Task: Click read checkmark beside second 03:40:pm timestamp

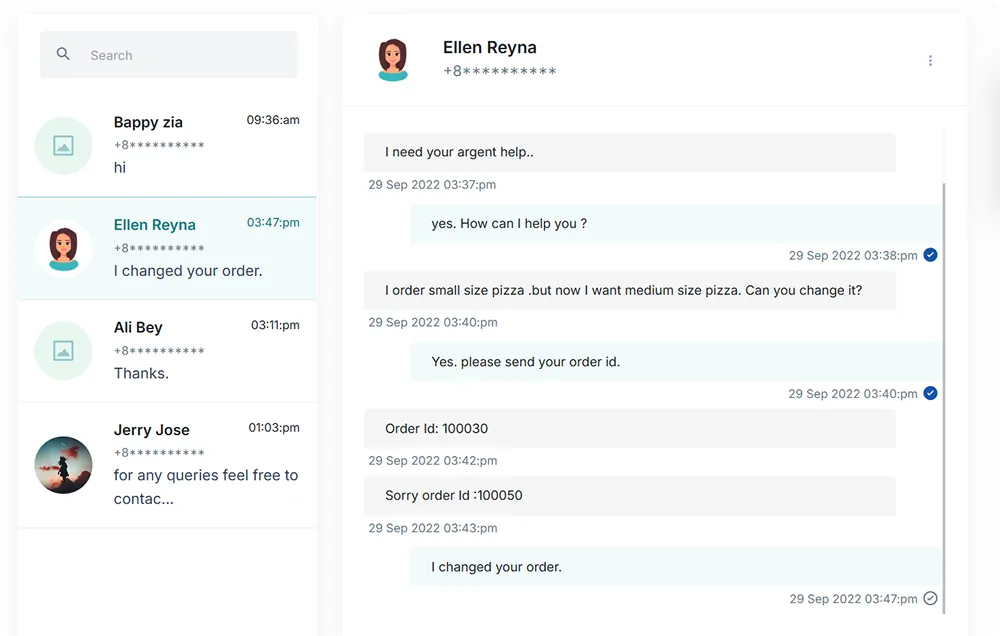Action: pos(930,393)
